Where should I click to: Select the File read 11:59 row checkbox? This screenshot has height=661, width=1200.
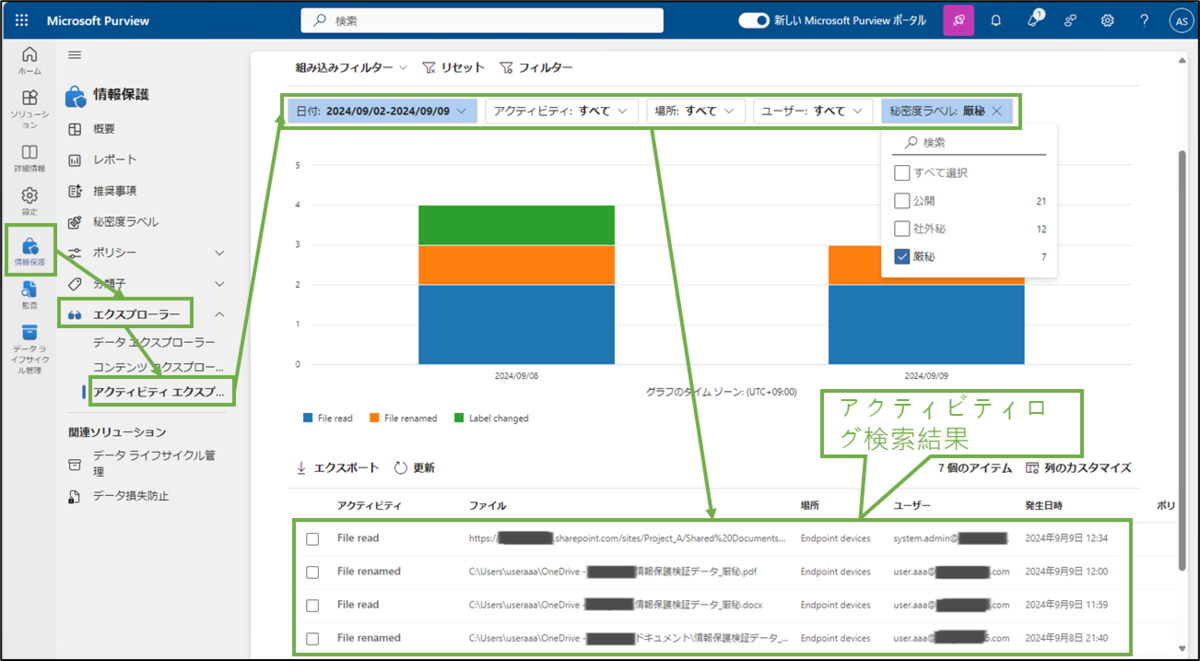click(x=312, y=605)
